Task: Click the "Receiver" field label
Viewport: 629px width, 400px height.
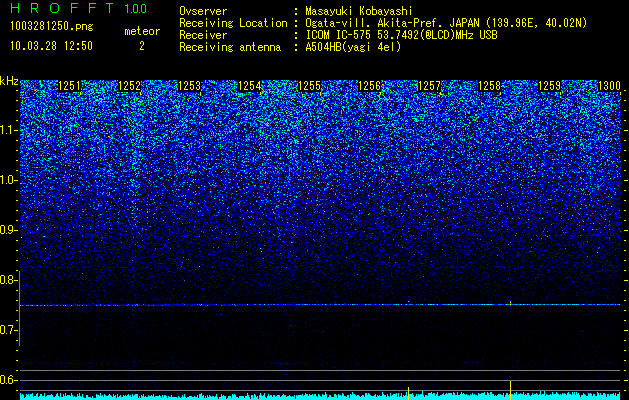Action: (203, 35)
